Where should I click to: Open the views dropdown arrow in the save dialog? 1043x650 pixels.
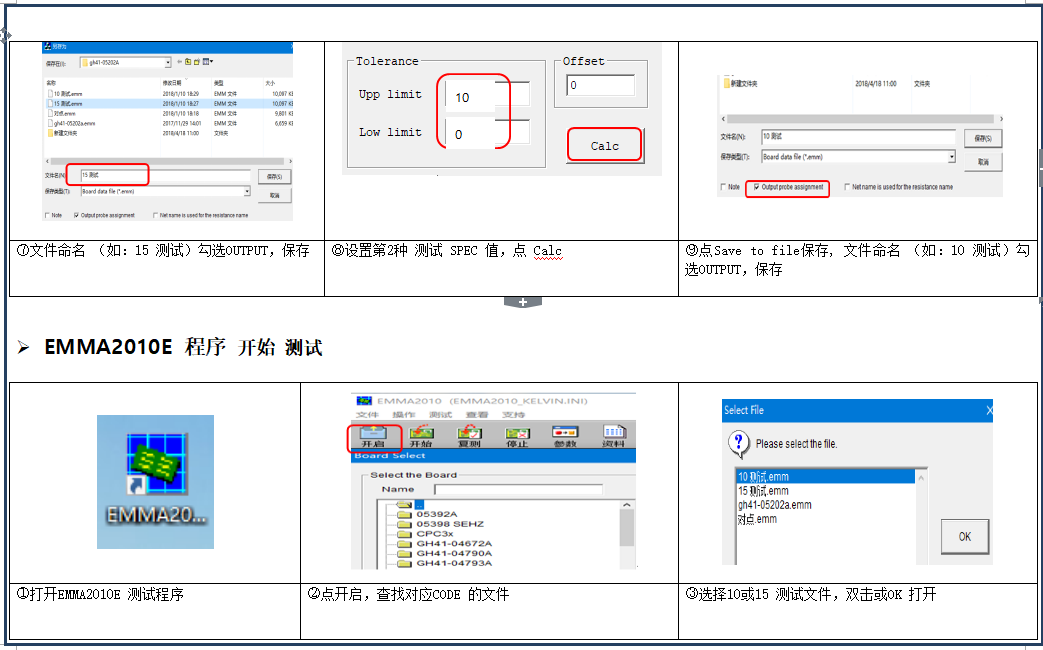(211, 62)
